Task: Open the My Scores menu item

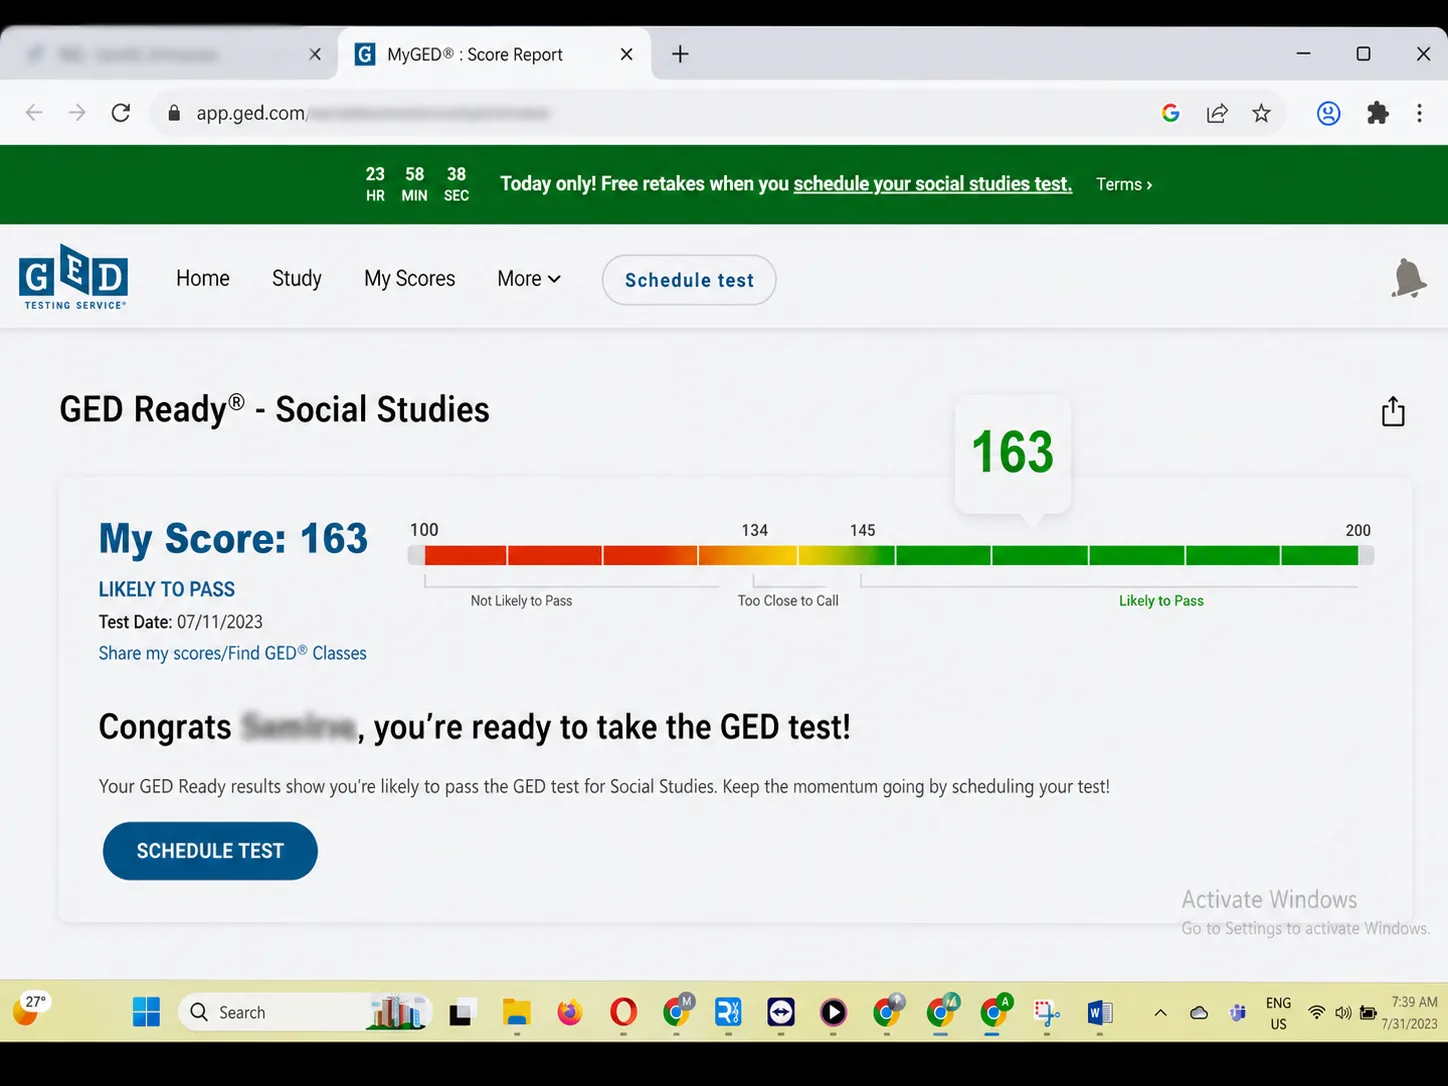Action: click(x=410, y=279)
